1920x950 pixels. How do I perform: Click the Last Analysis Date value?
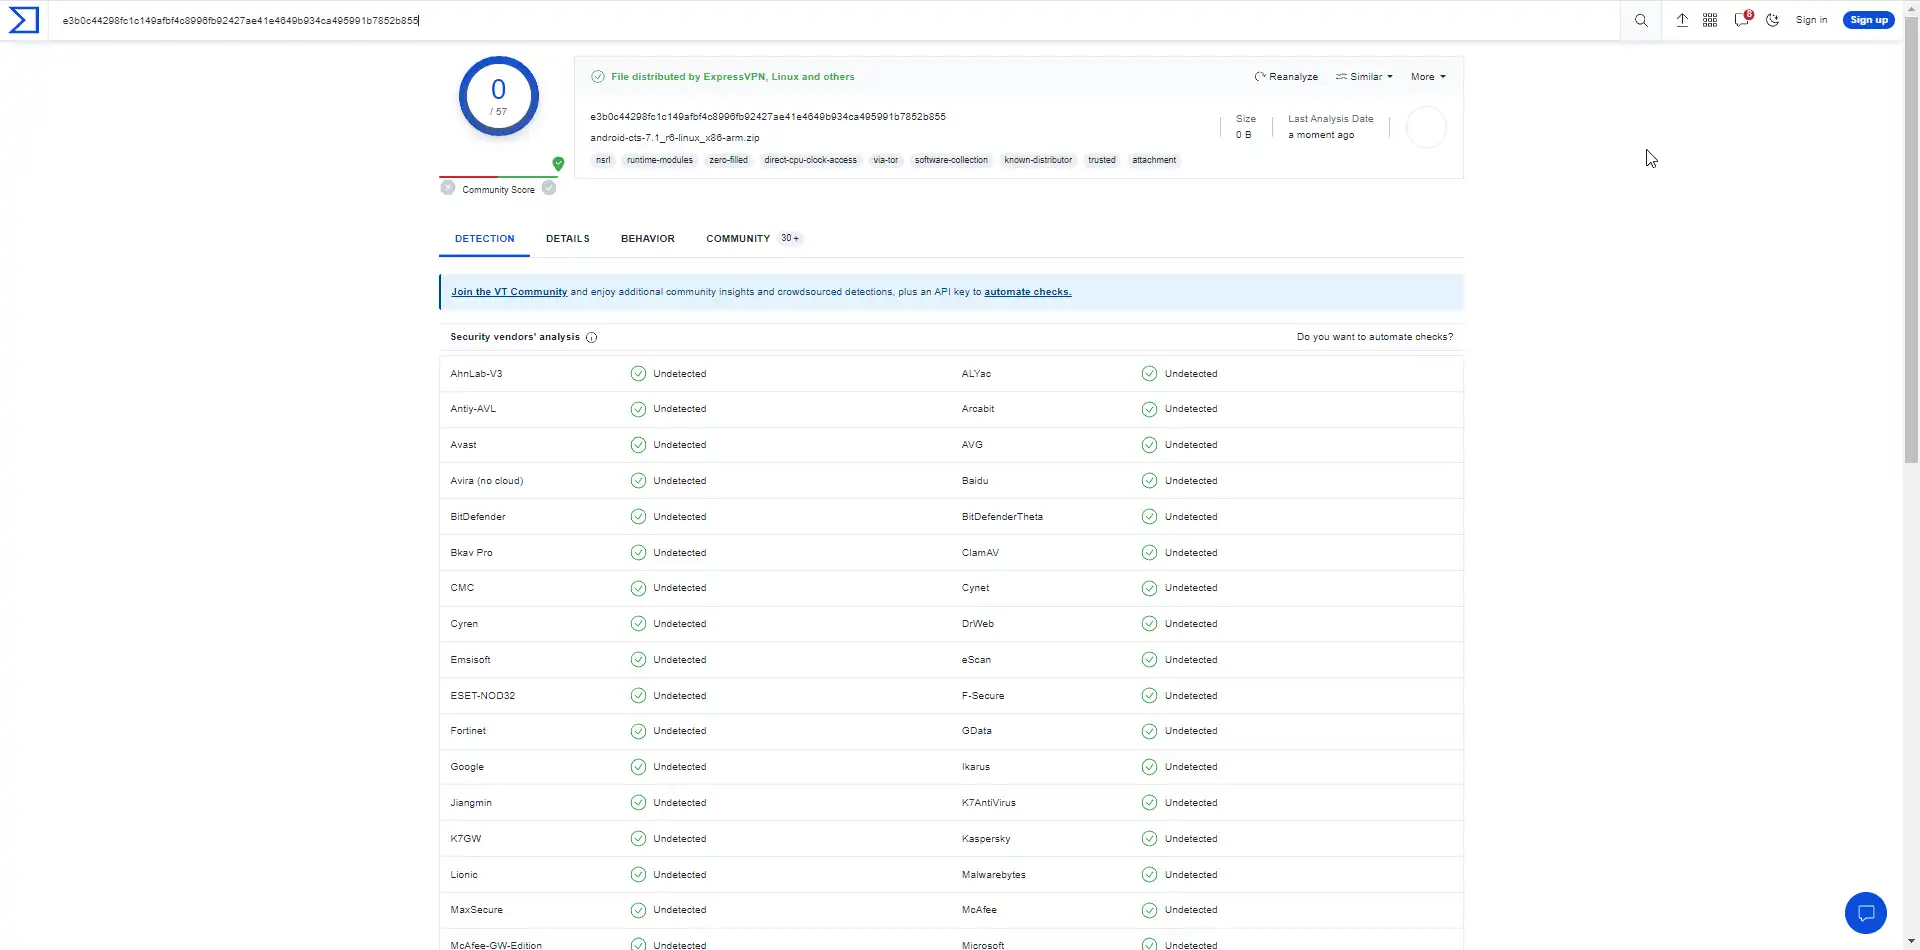click(1321, 135)
